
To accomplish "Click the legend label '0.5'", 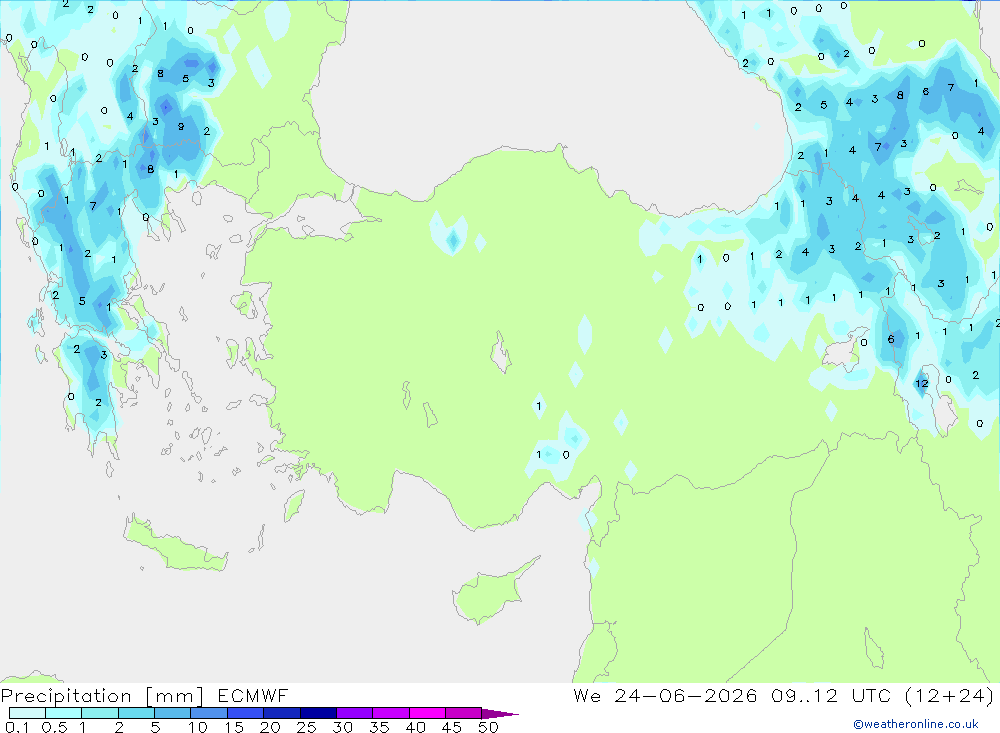I will (54, 727).
